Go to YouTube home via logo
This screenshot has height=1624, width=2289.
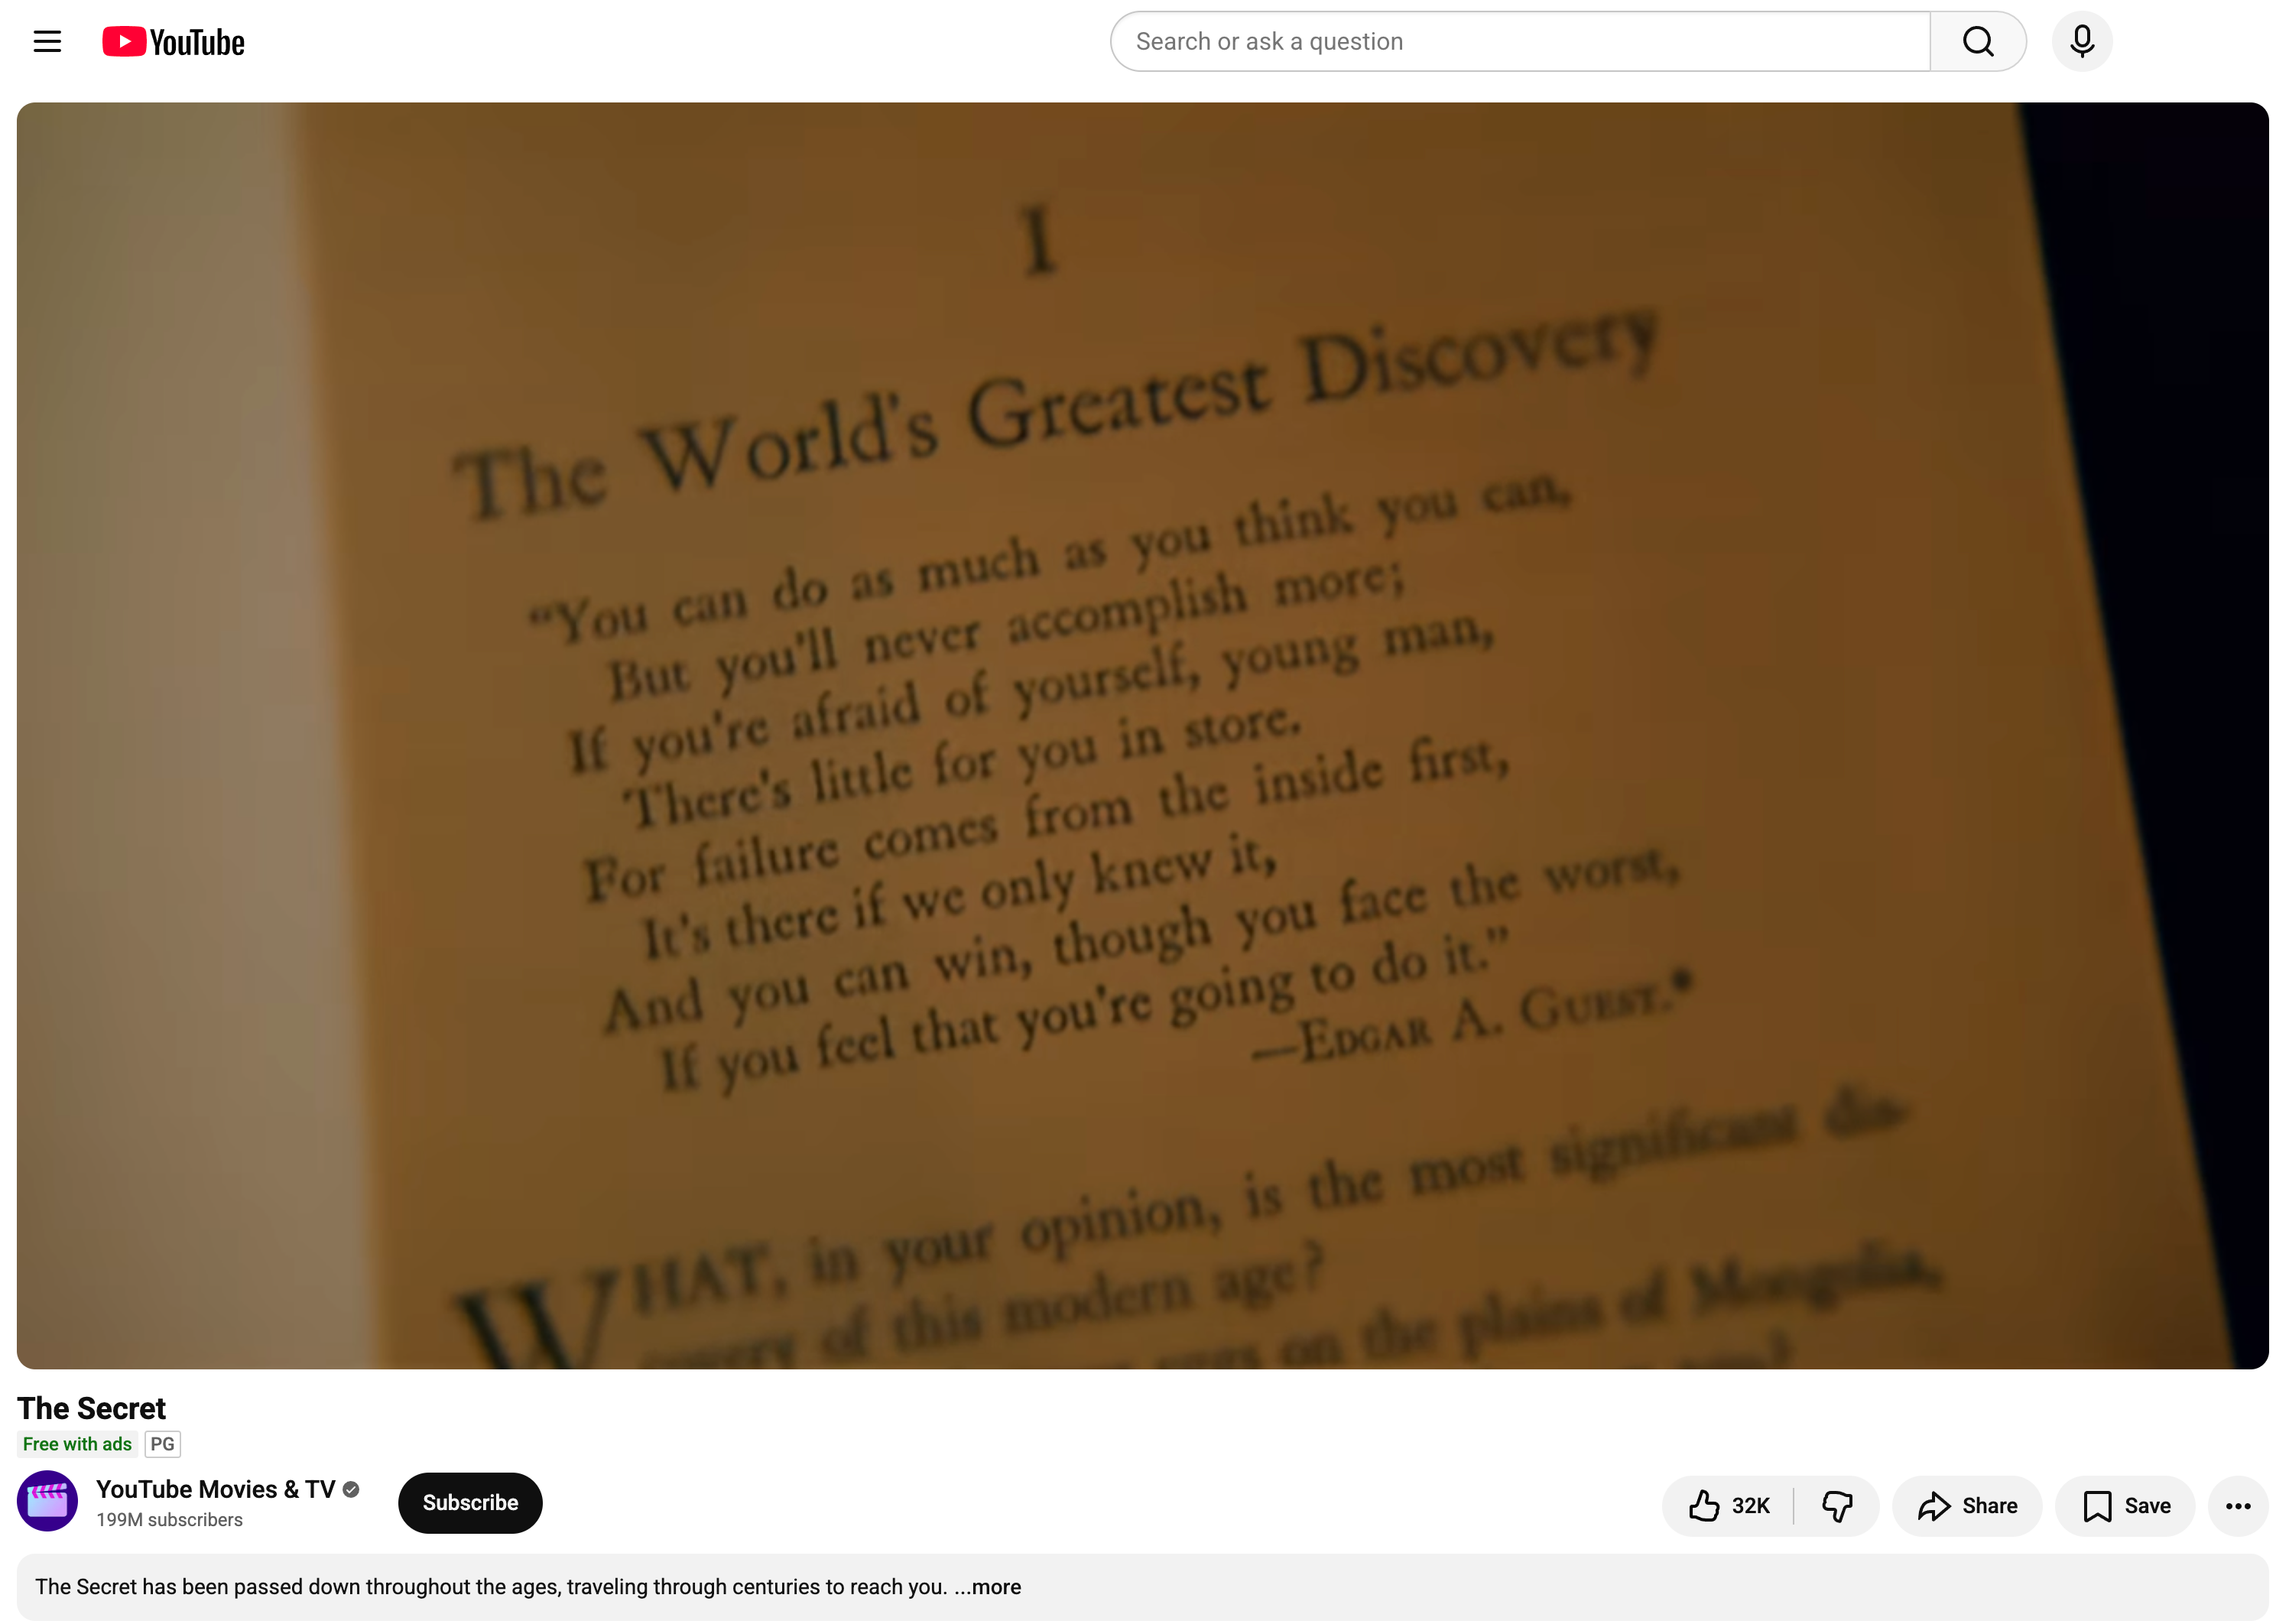(173, 42)
